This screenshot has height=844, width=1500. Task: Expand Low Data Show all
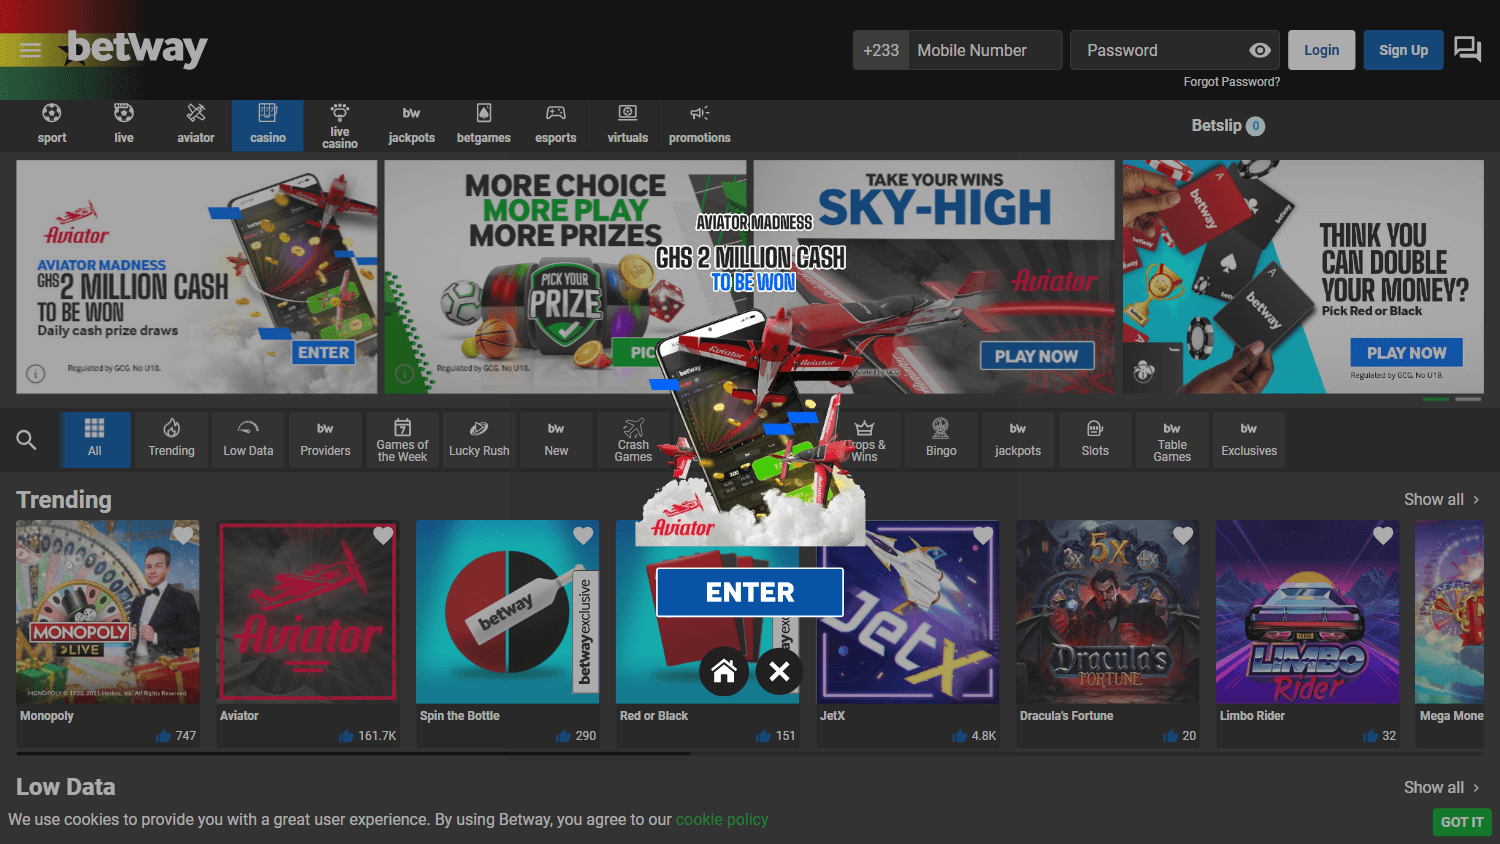pyautogui.click(x=1442, y=787)
